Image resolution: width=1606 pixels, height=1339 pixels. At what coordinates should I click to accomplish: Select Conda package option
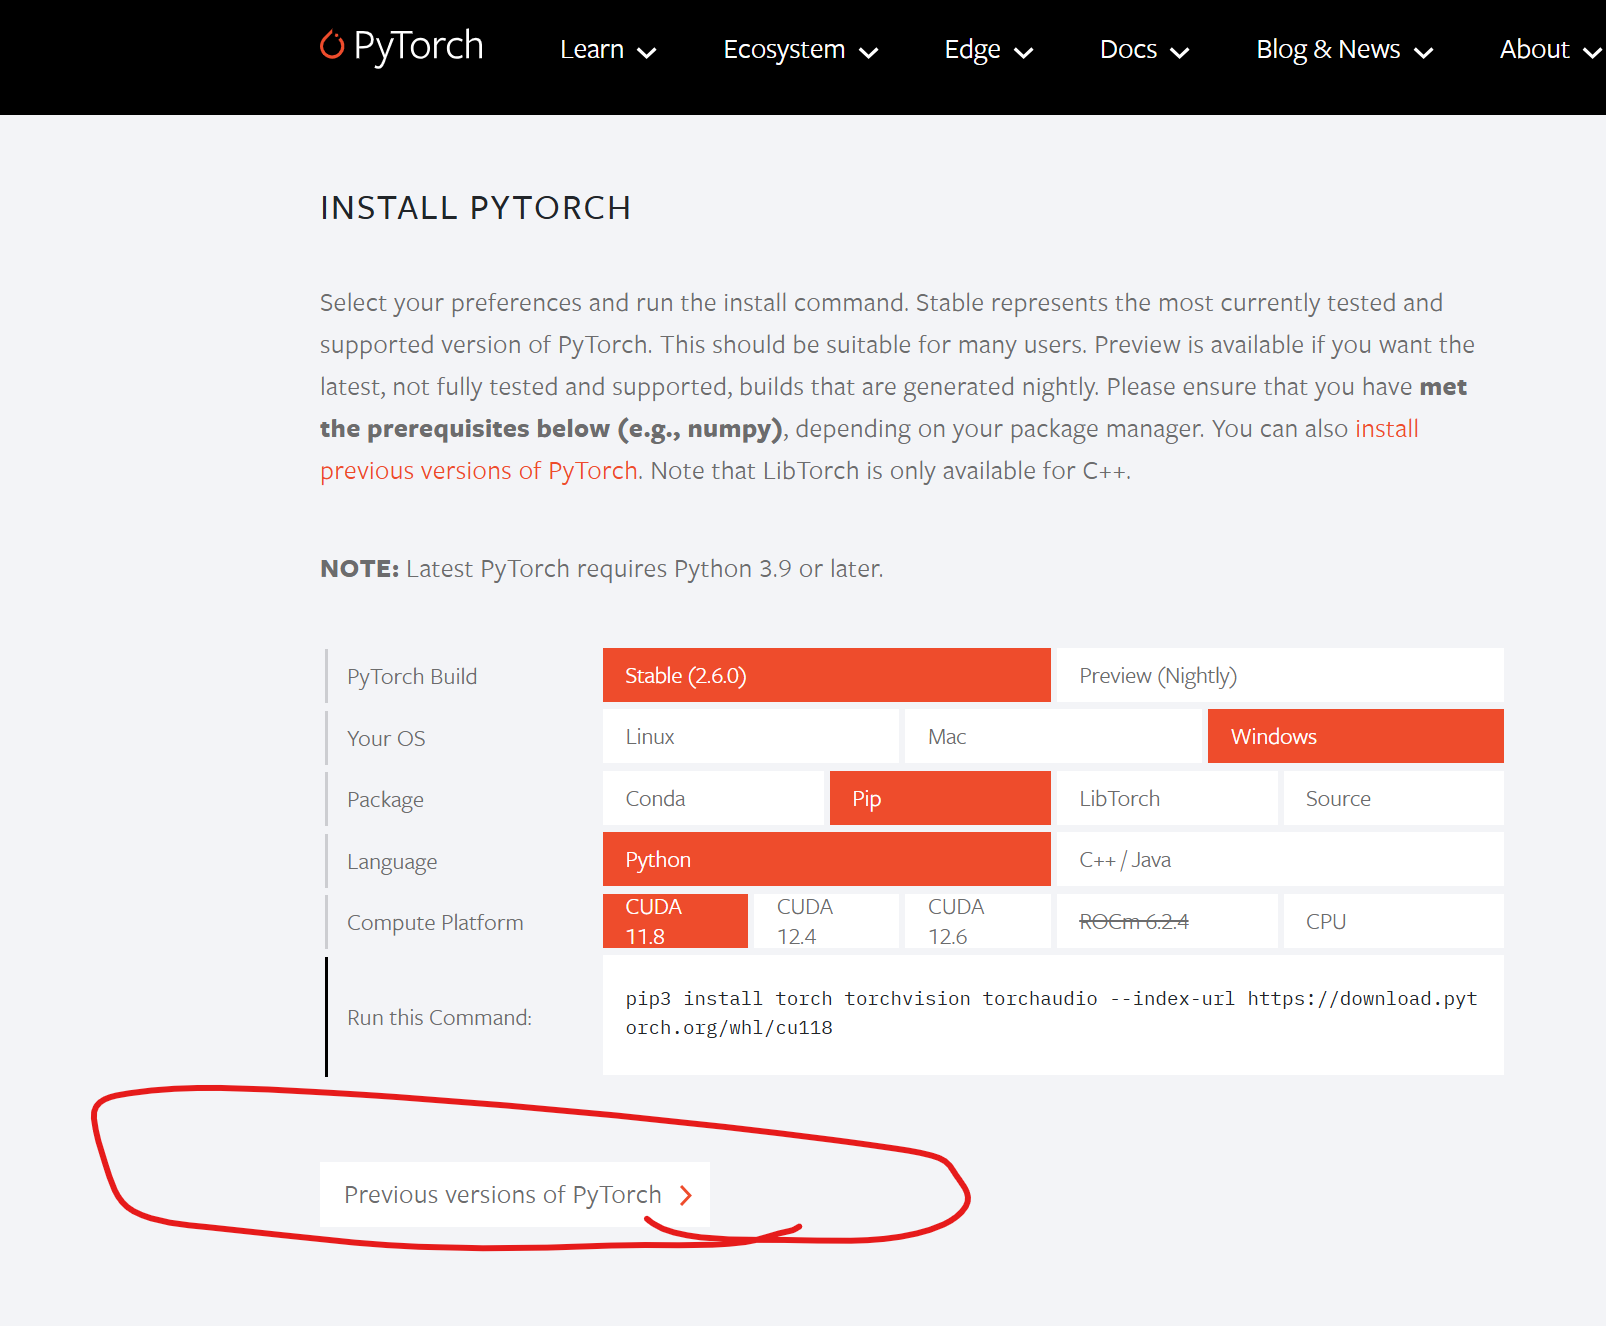[x=713, y=798]
